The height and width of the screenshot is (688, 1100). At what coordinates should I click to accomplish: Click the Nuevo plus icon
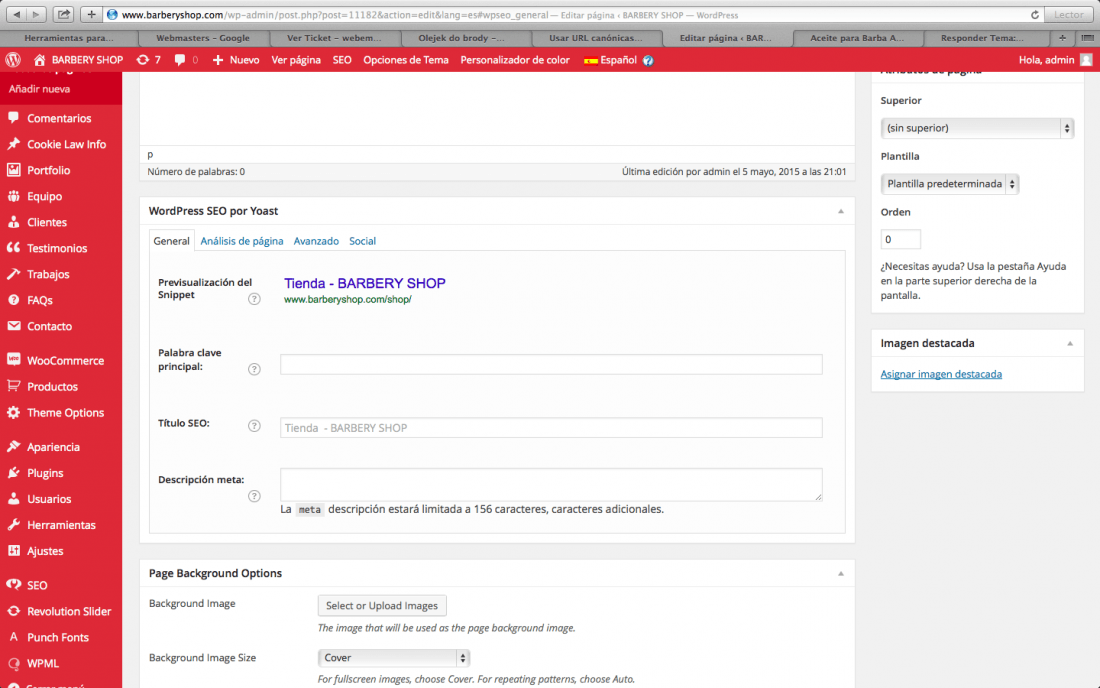click(x=217, y=60)
